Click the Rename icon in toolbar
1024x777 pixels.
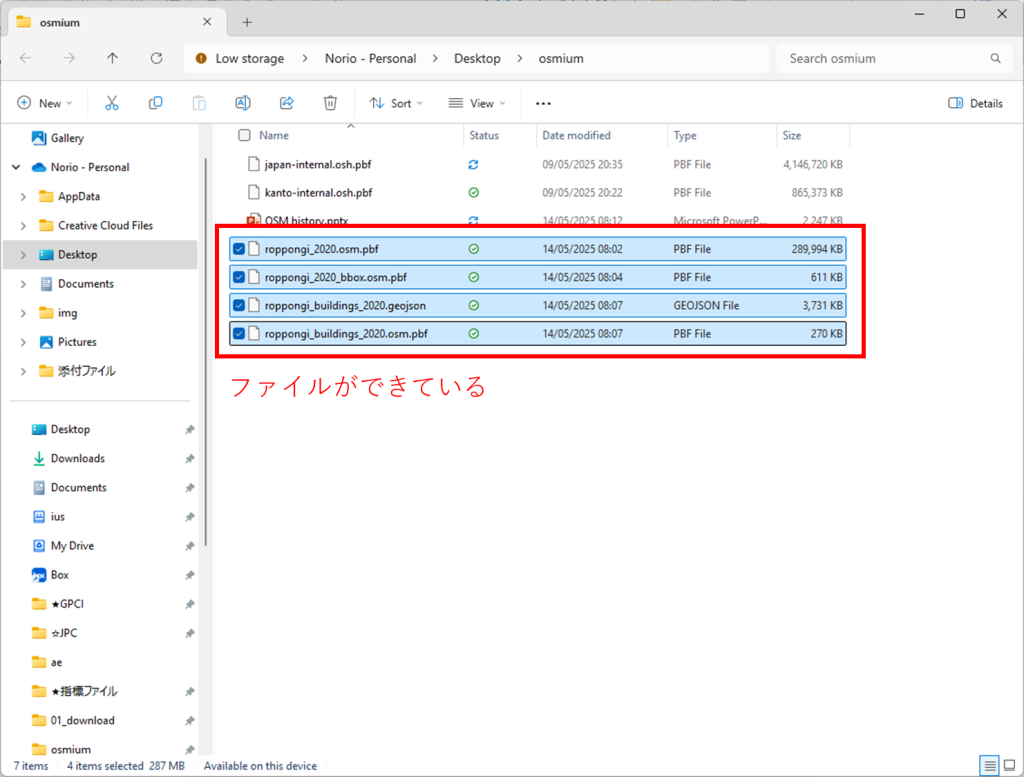click(x=242, y=103)
